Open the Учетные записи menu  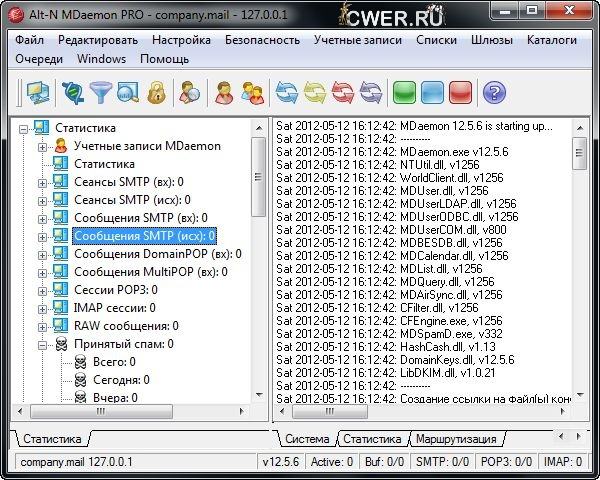pyautogui.click(x=357, y=40)
